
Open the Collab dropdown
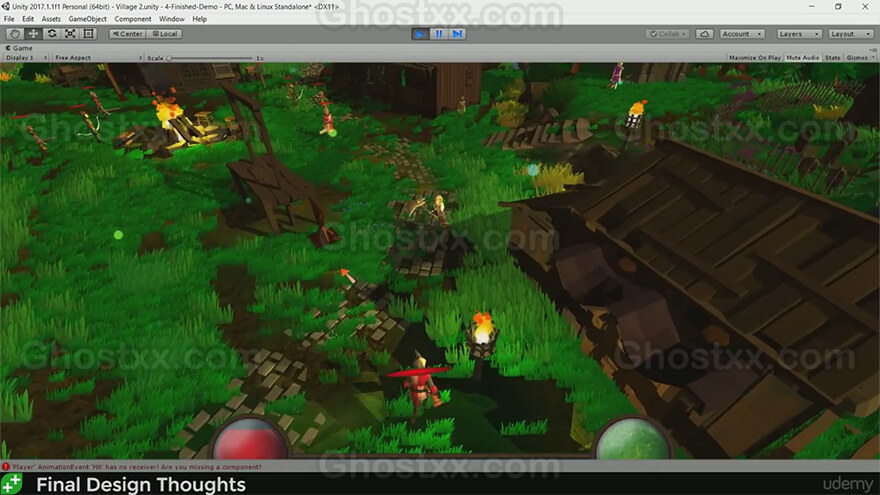coord(667,34)
